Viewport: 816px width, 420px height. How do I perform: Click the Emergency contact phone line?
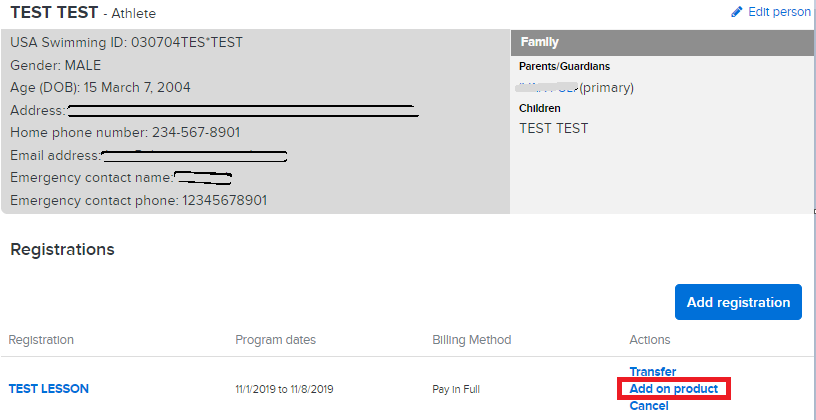(138, 200)
